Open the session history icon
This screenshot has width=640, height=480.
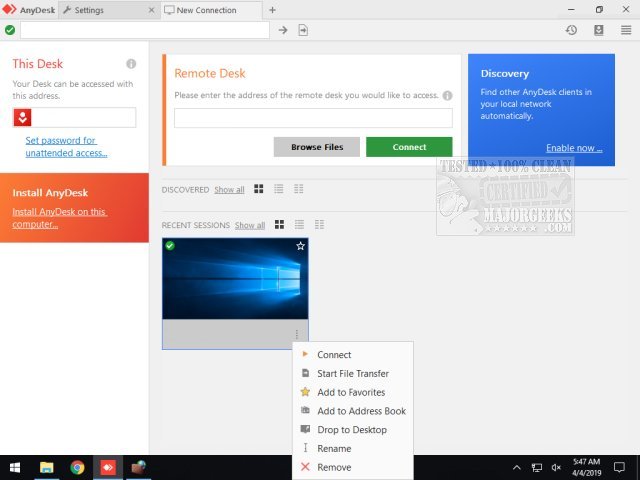click(571, 30)
